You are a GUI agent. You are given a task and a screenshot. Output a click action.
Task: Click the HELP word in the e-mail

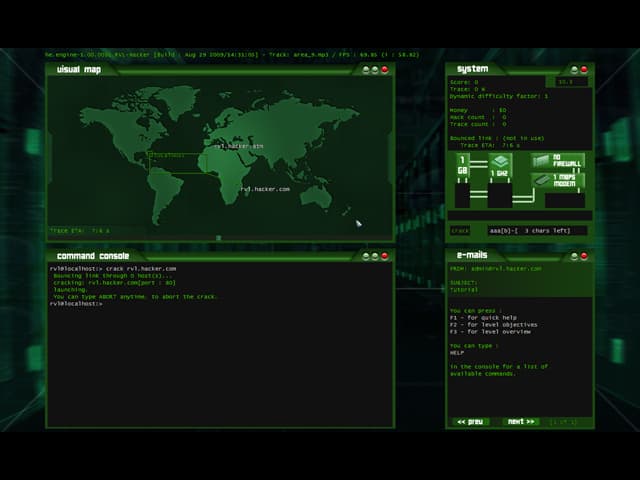pyautogui.click(x=457, y=353)
